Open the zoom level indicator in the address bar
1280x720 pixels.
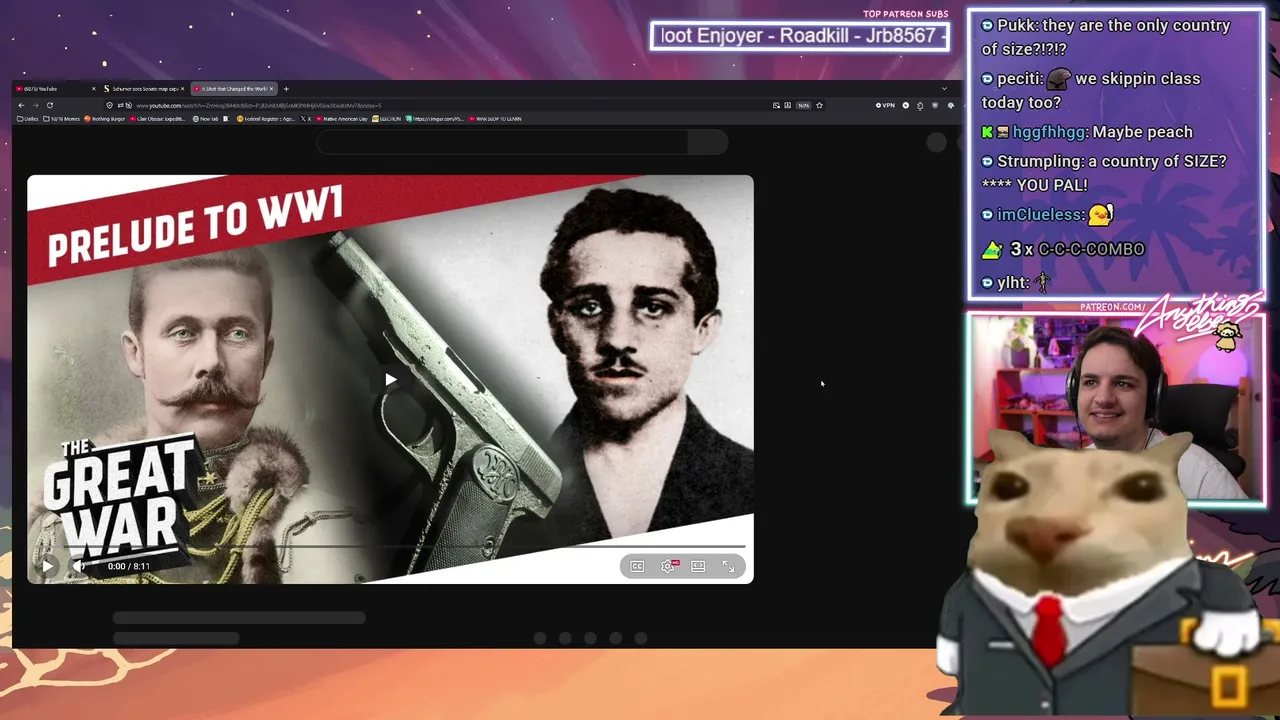[803, 105]
